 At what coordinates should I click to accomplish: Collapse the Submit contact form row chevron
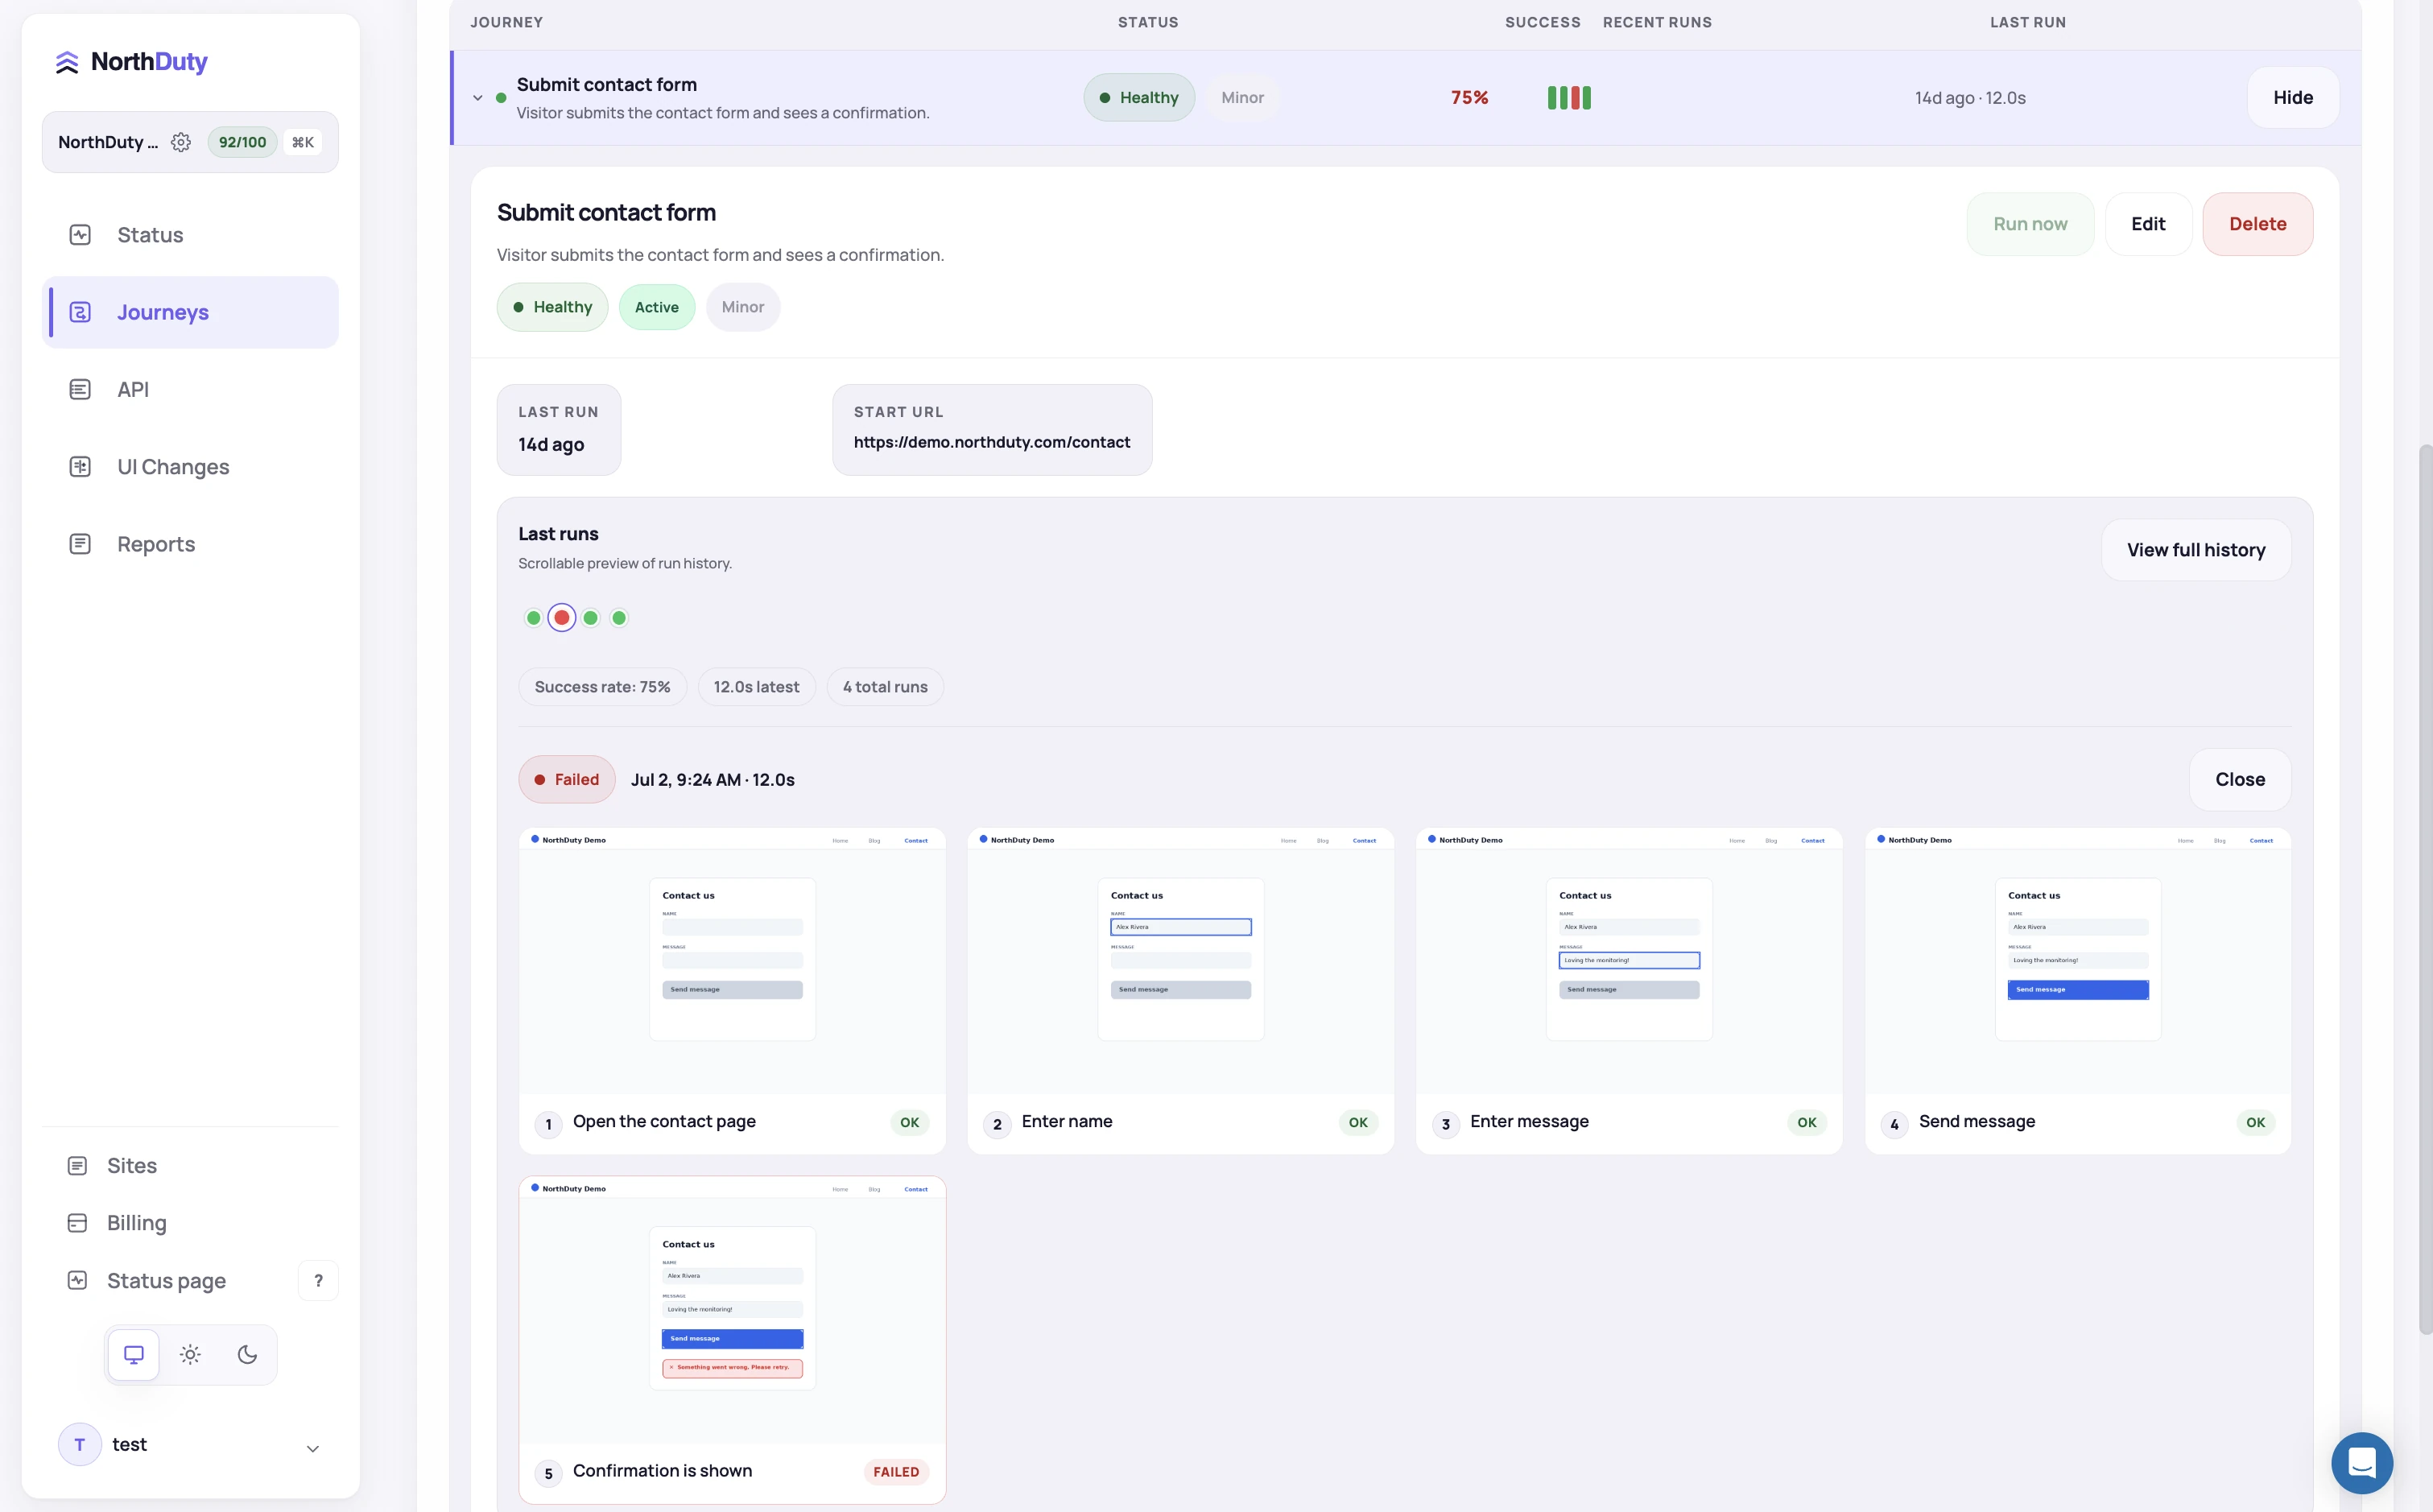point(478,98)
